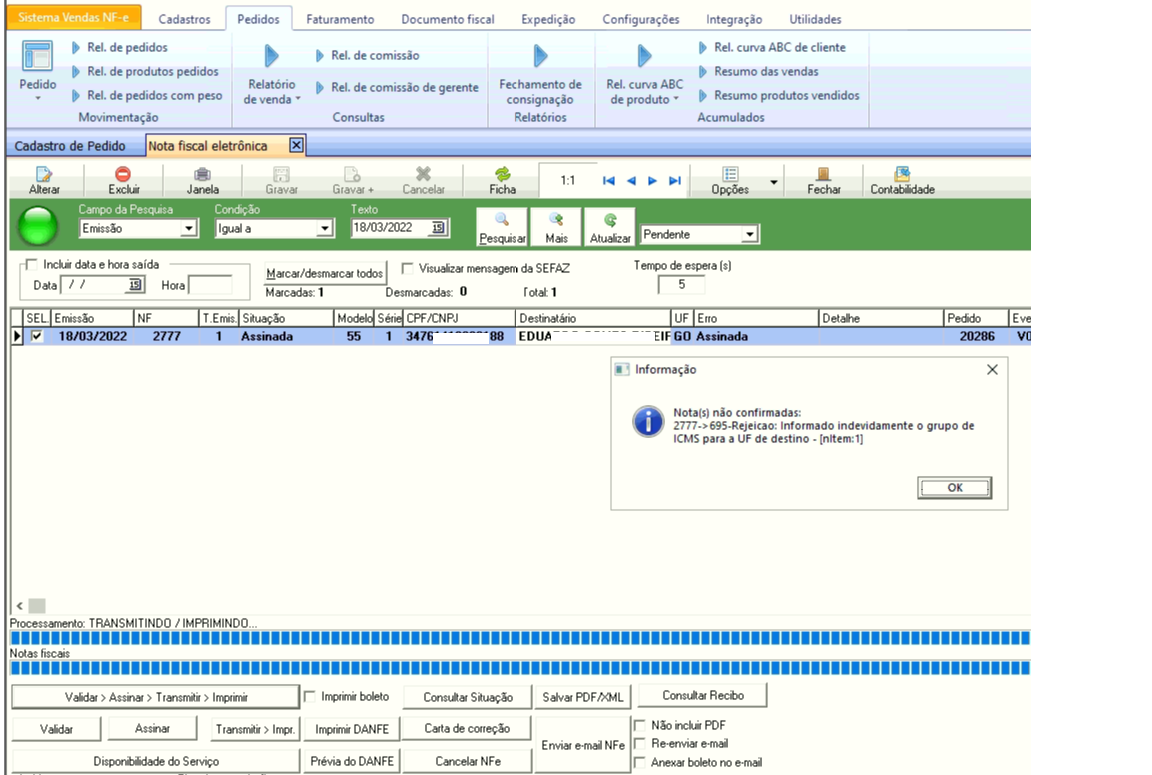1152x775 pixels.
Task: Click the Alterar edit icon
Action: [43, 174]
